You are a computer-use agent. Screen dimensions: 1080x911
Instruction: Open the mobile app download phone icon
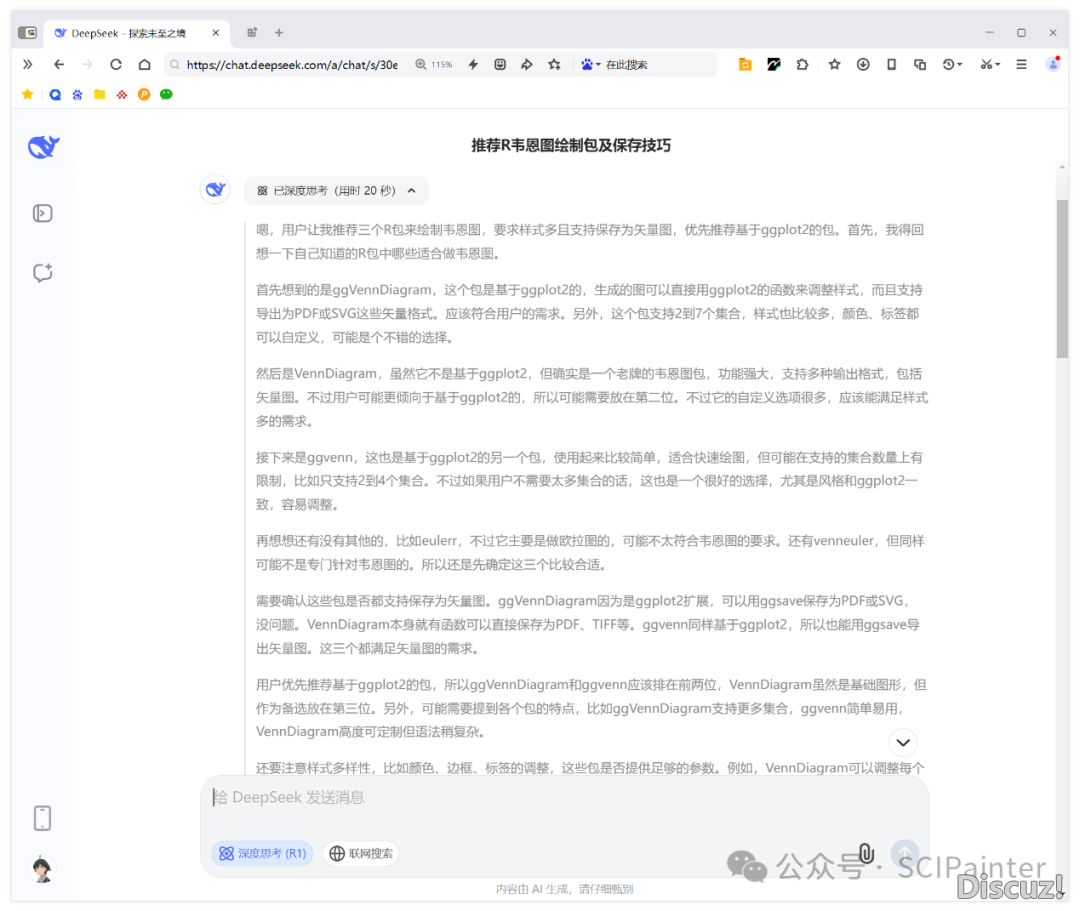click(x=43, y=818)
